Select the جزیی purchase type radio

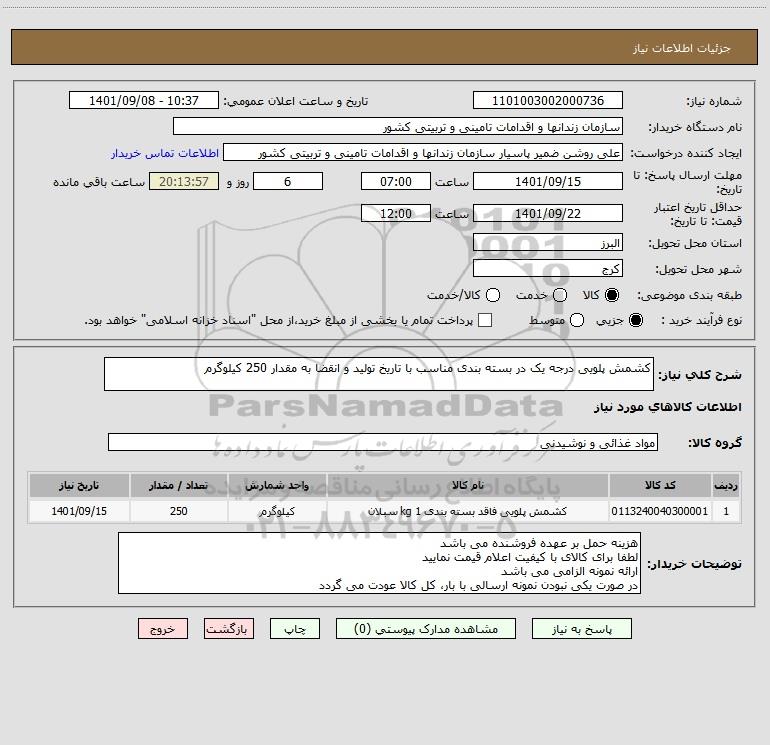635,320
